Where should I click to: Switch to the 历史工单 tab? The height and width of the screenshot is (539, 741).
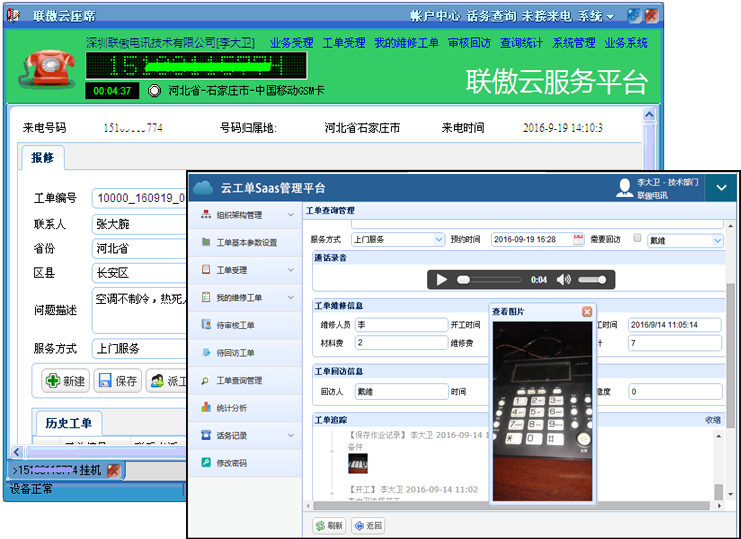point(68,423)
